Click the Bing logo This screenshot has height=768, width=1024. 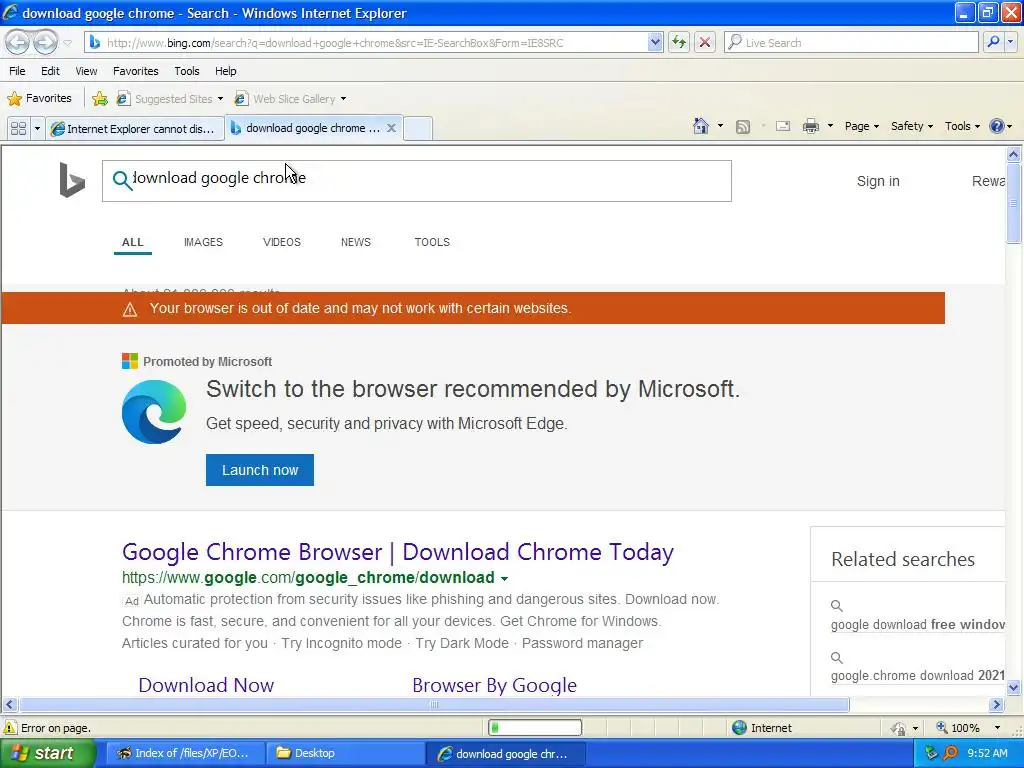(72, 180)
